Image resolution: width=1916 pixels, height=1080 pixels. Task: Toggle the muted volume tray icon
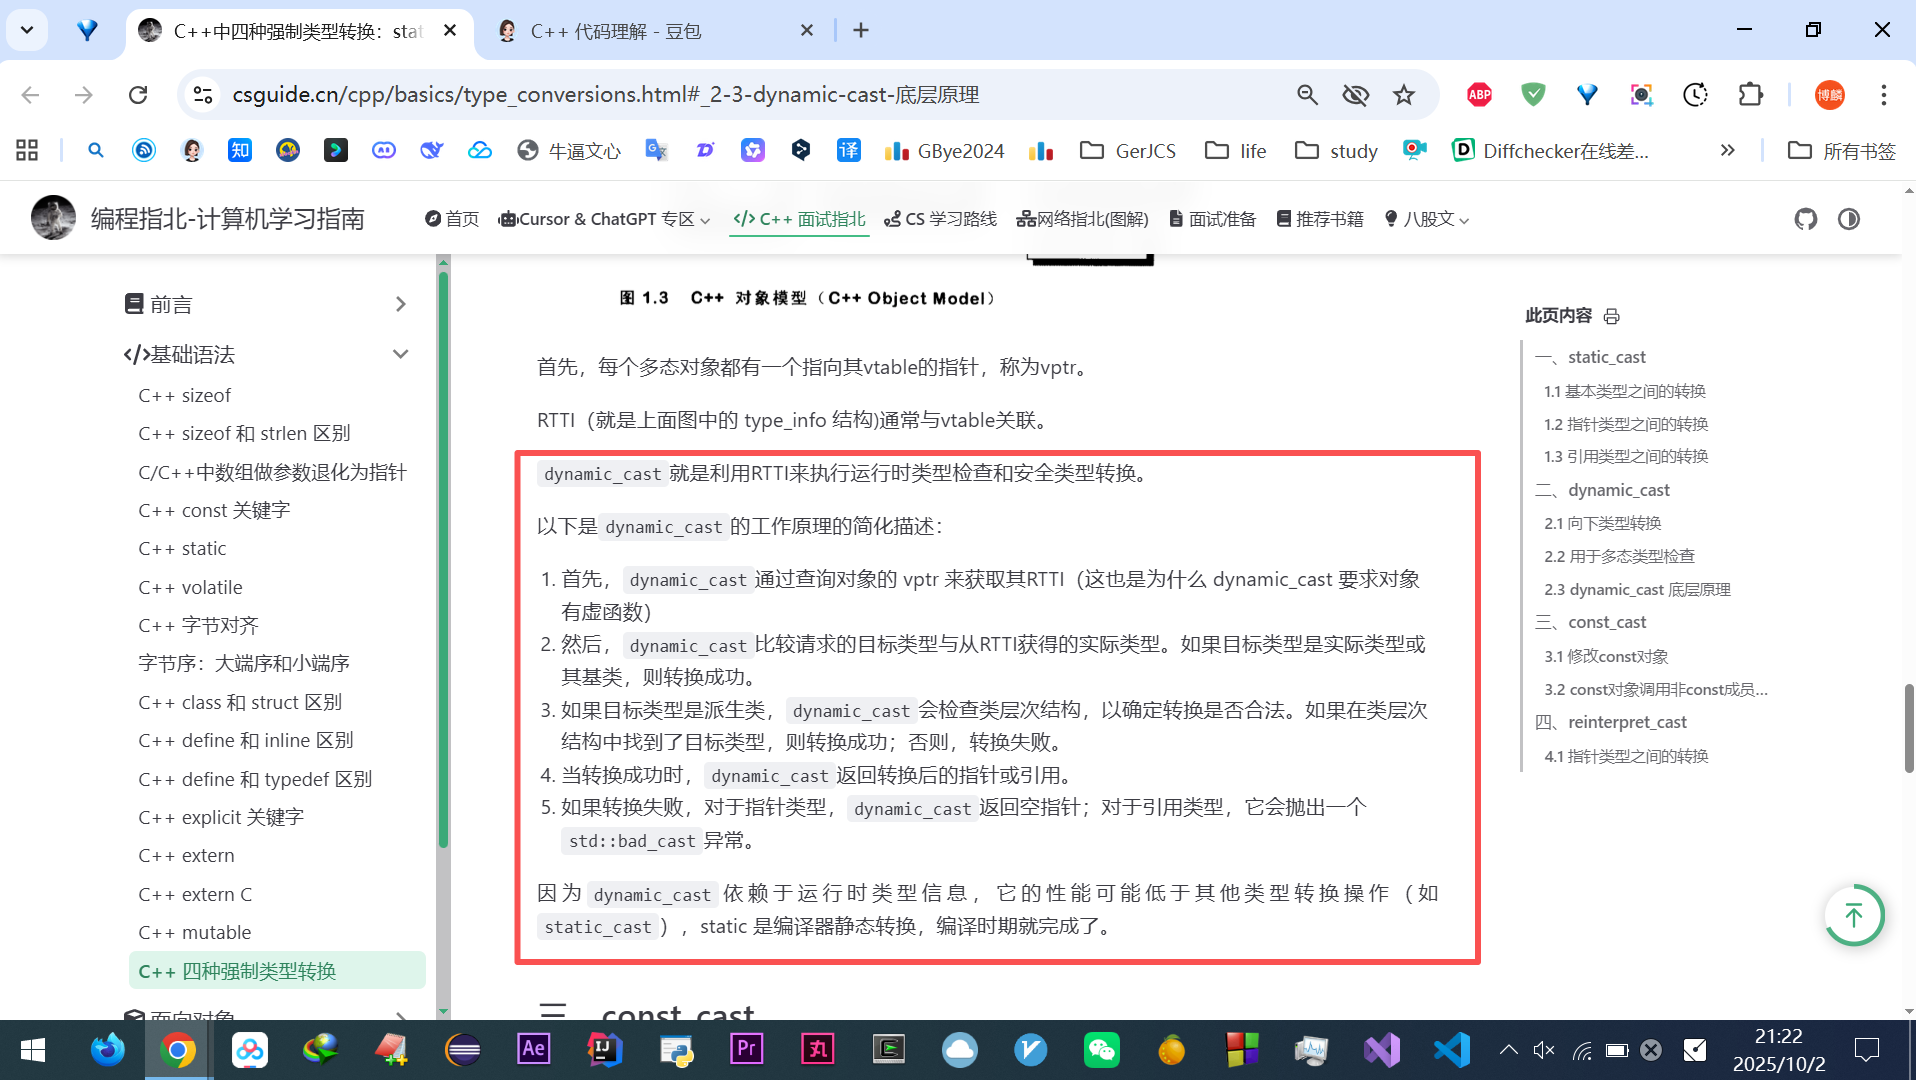1544,1050
